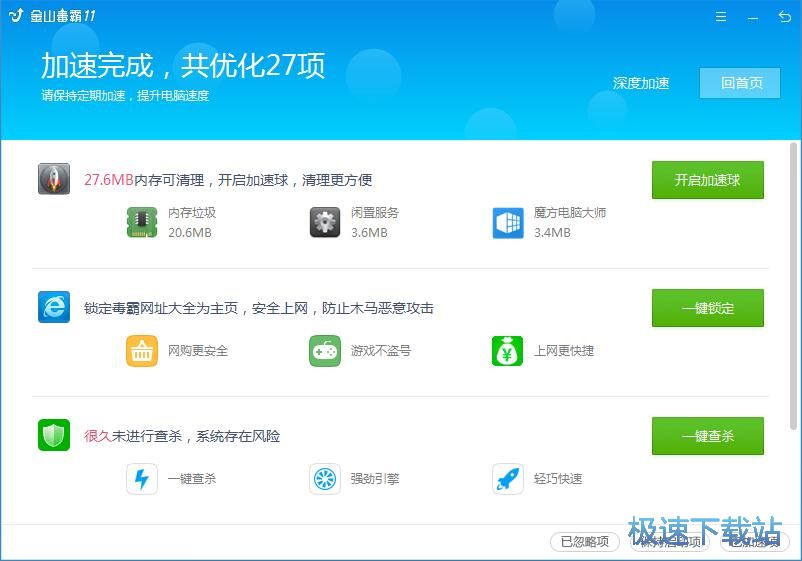Click the 上网更快捷 label
This screenshot has width=802, height=561.
coord(564,351)
